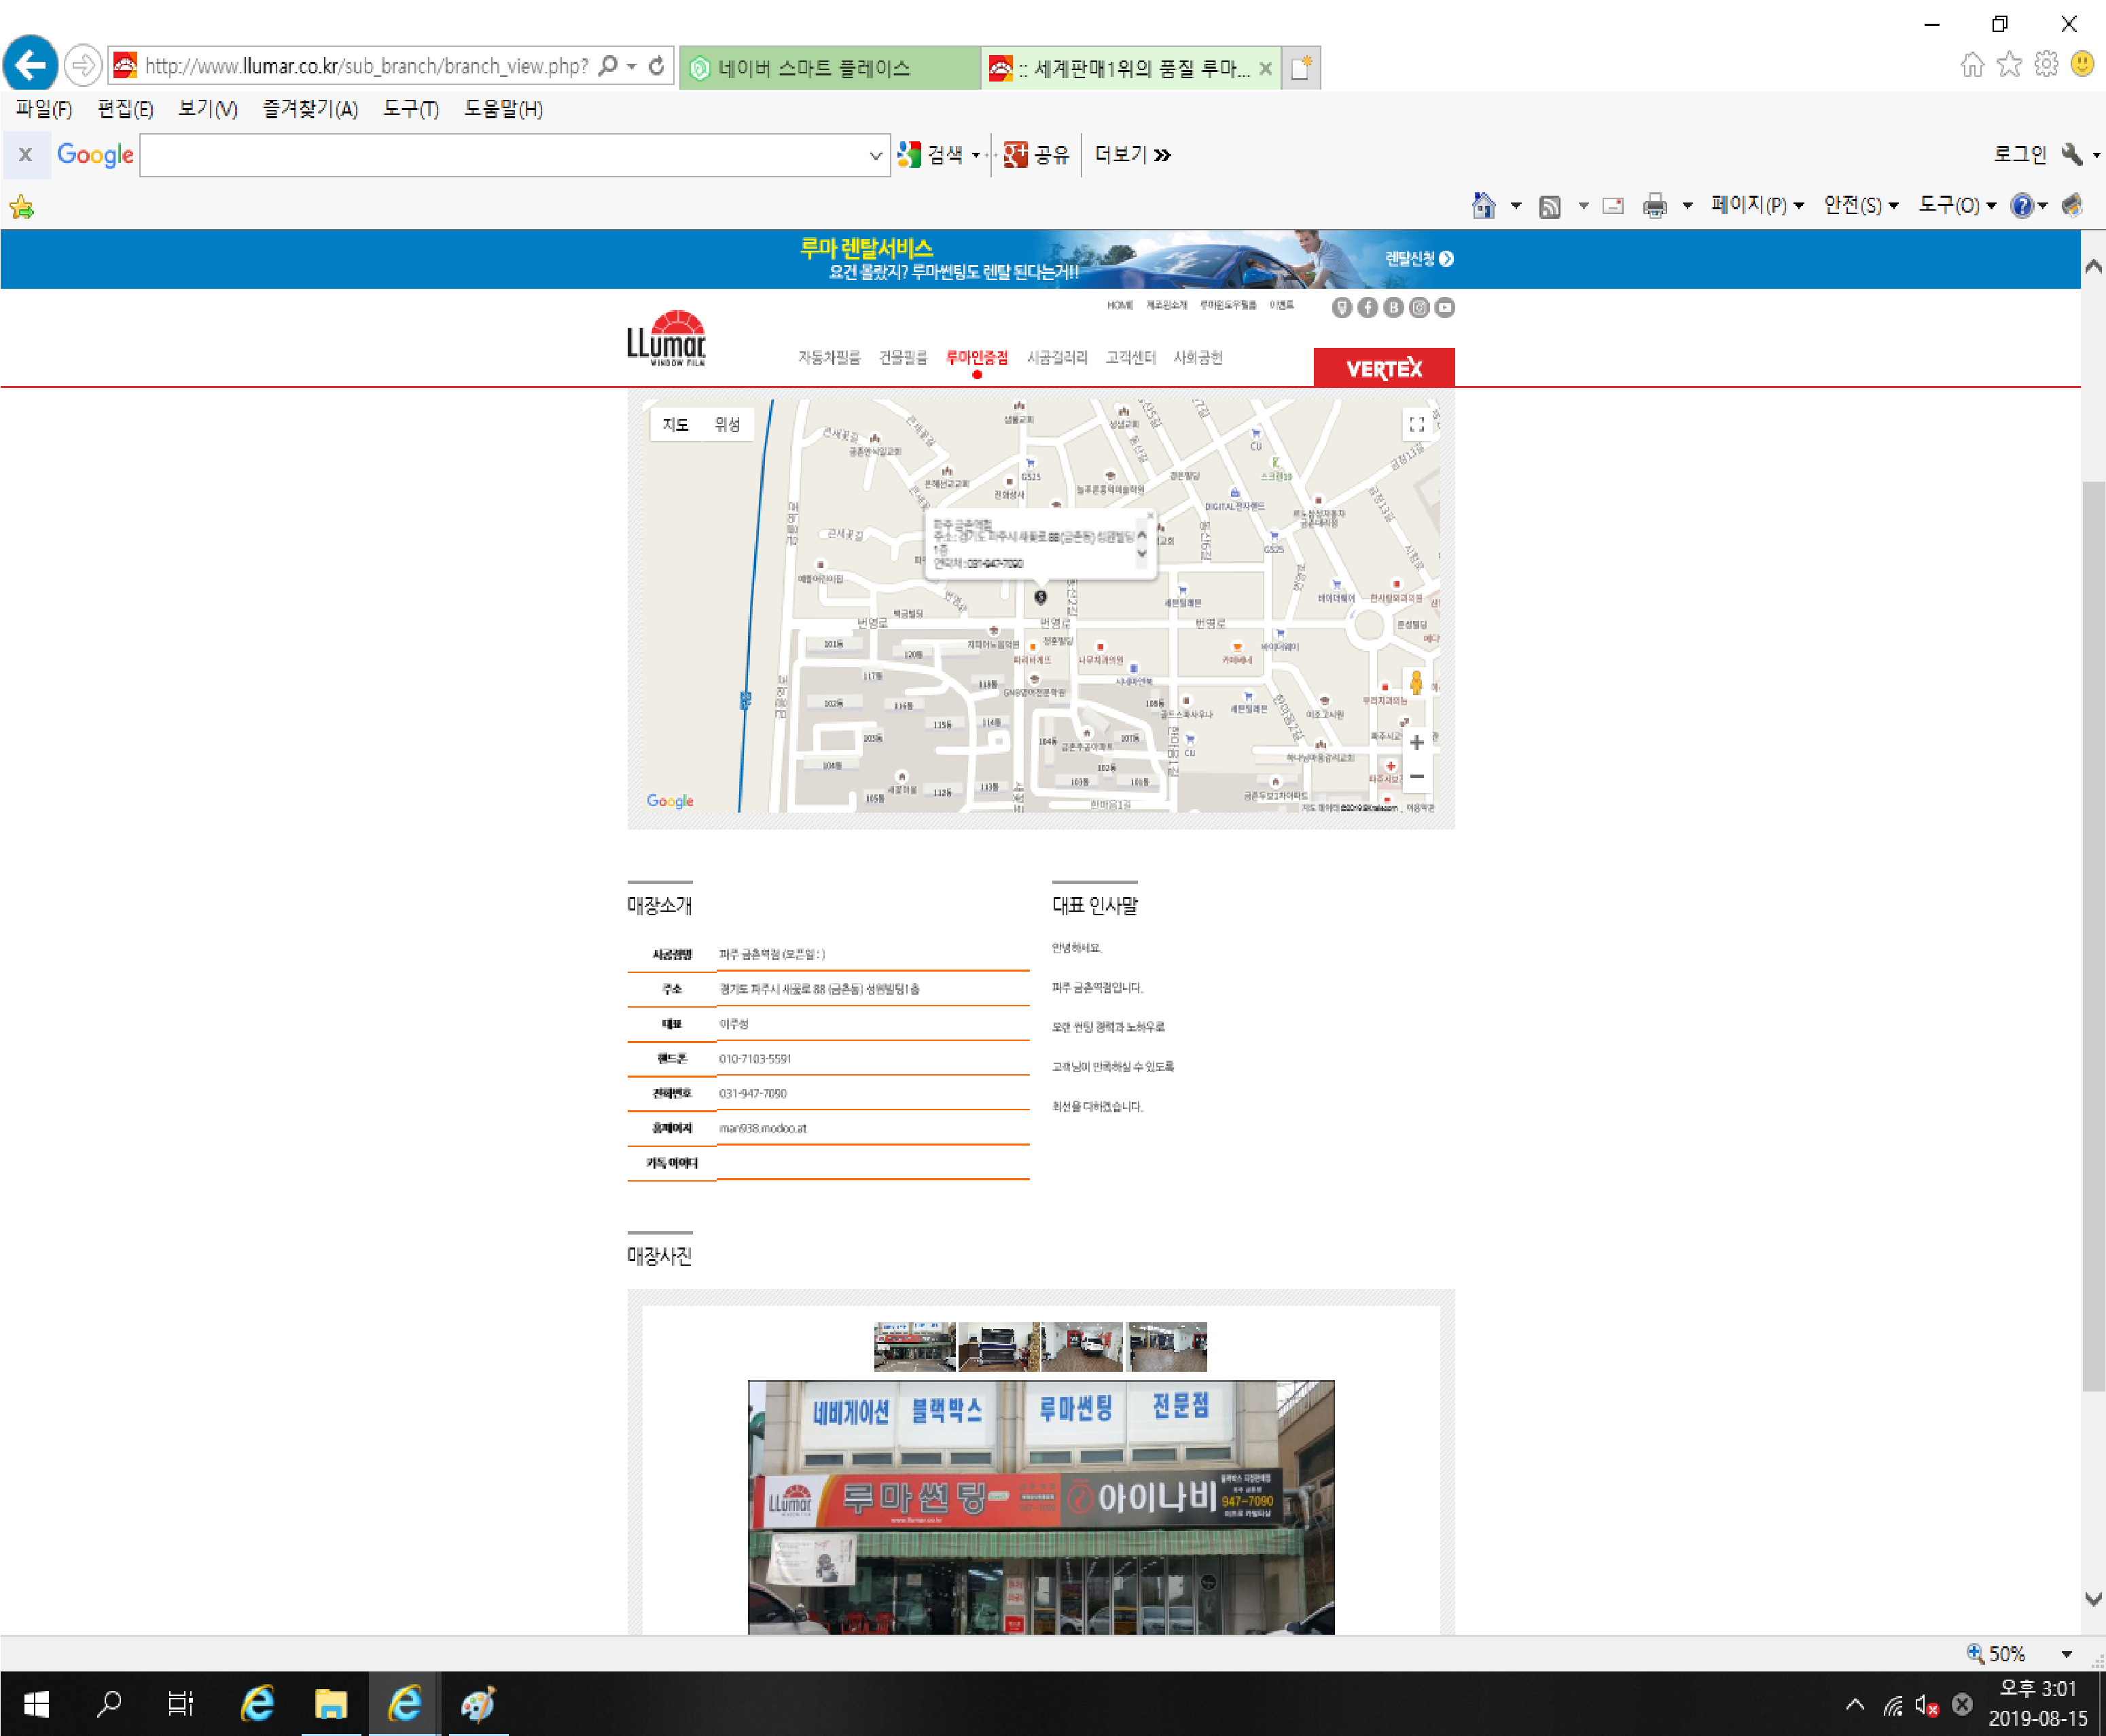
Task: Expand the address bar autocomplete dropdown arrow
Action: [632, 66]
